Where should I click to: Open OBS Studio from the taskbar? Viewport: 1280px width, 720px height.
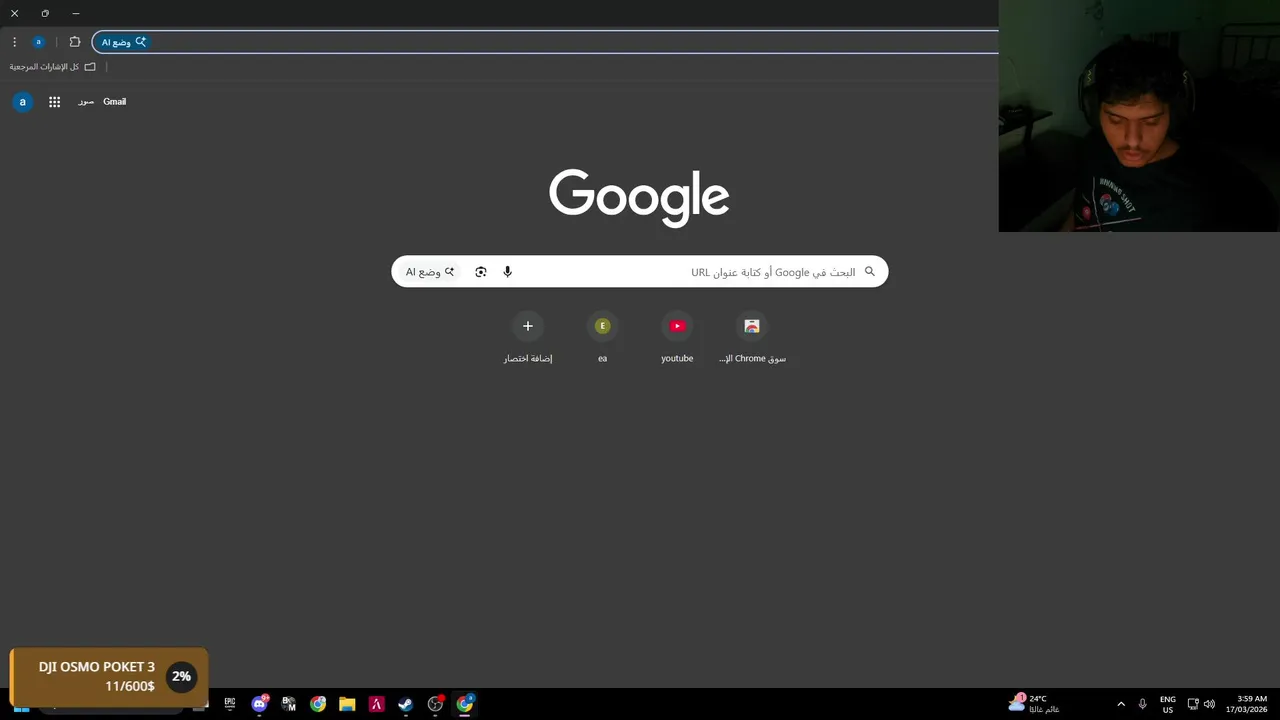tap(435, 704)
